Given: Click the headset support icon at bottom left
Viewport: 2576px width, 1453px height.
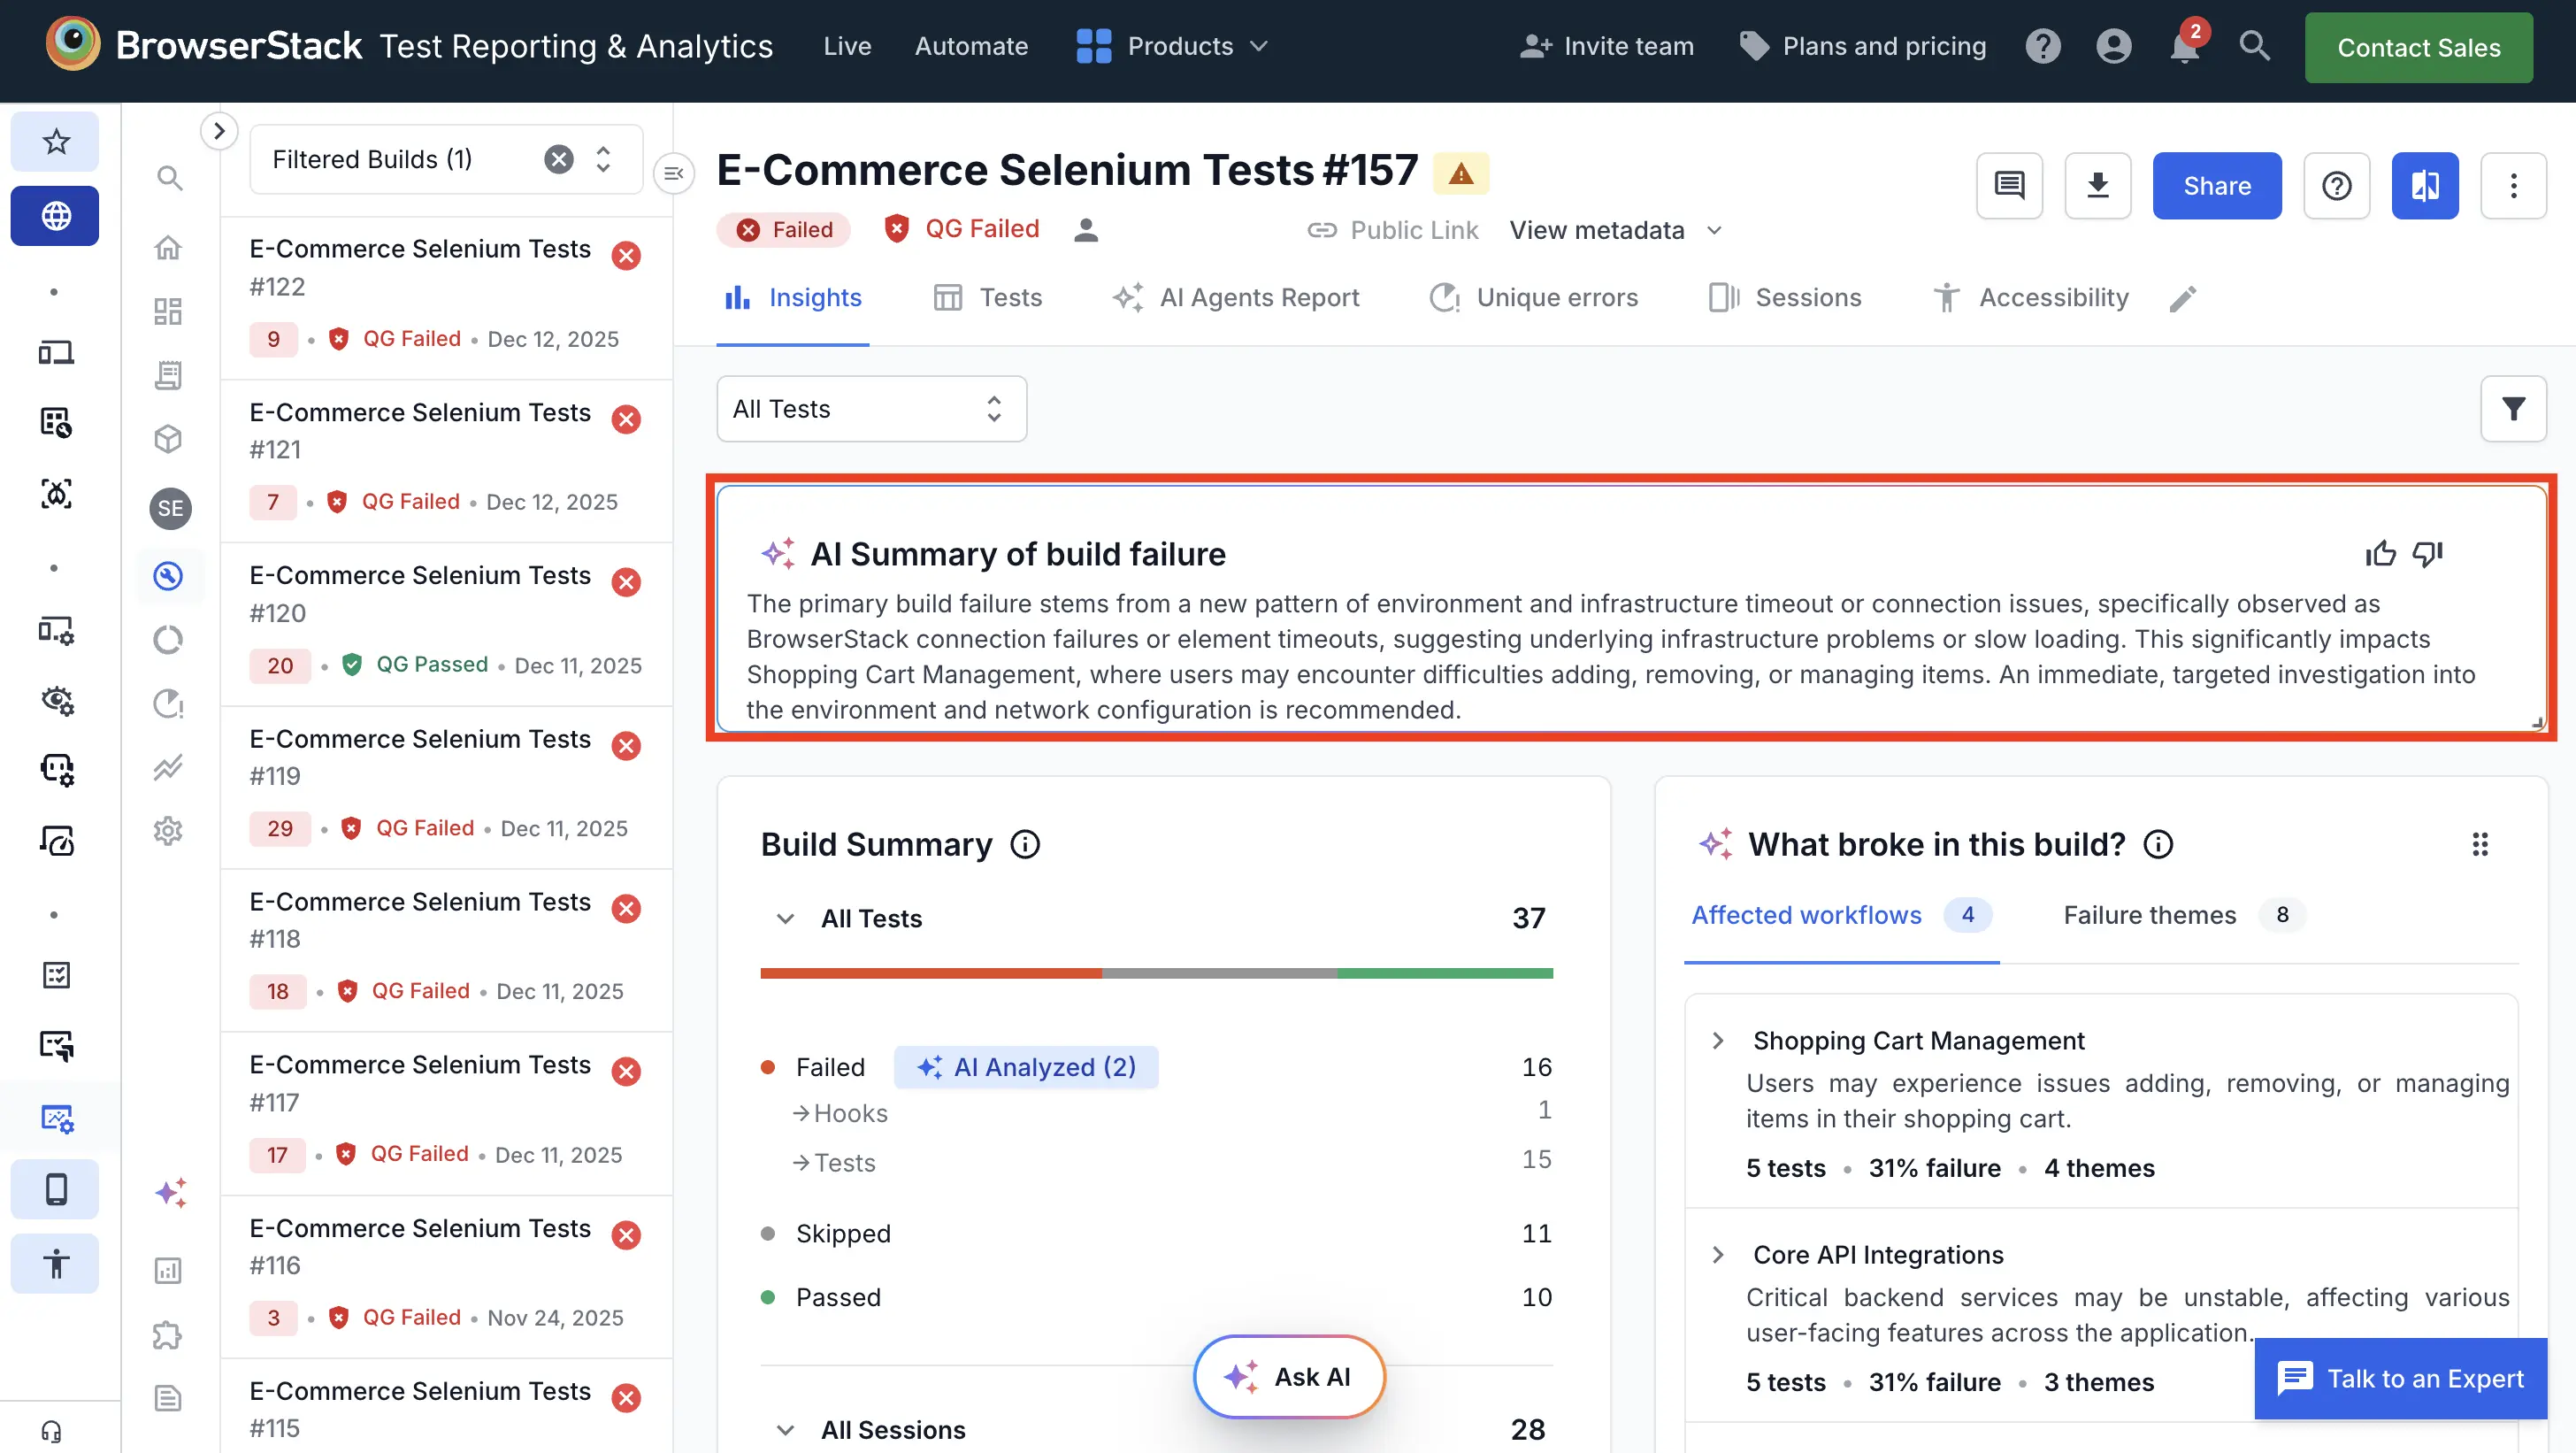Looking at the screenshot, I should [x=52, y=1431].
